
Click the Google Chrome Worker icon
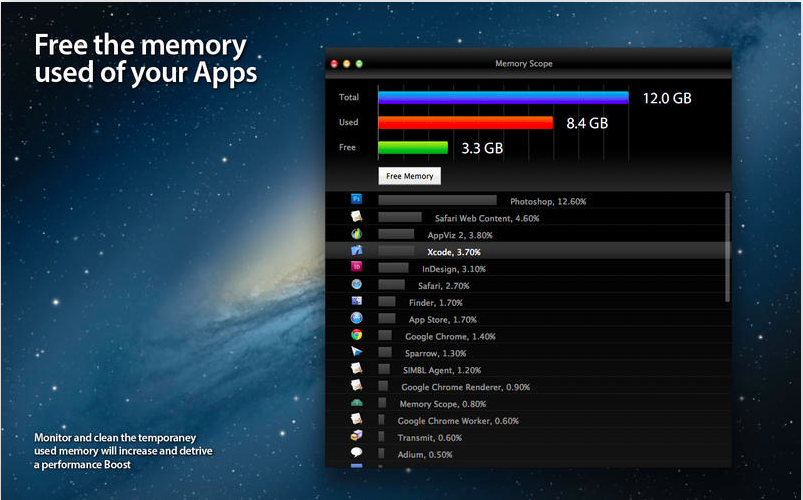(356, 419)
